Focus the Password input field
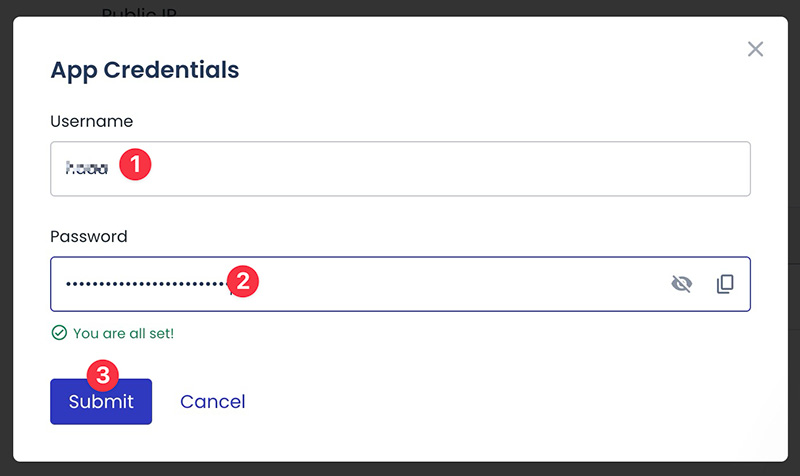Viewport: 800px width, 476px height. tap(450, 284)
